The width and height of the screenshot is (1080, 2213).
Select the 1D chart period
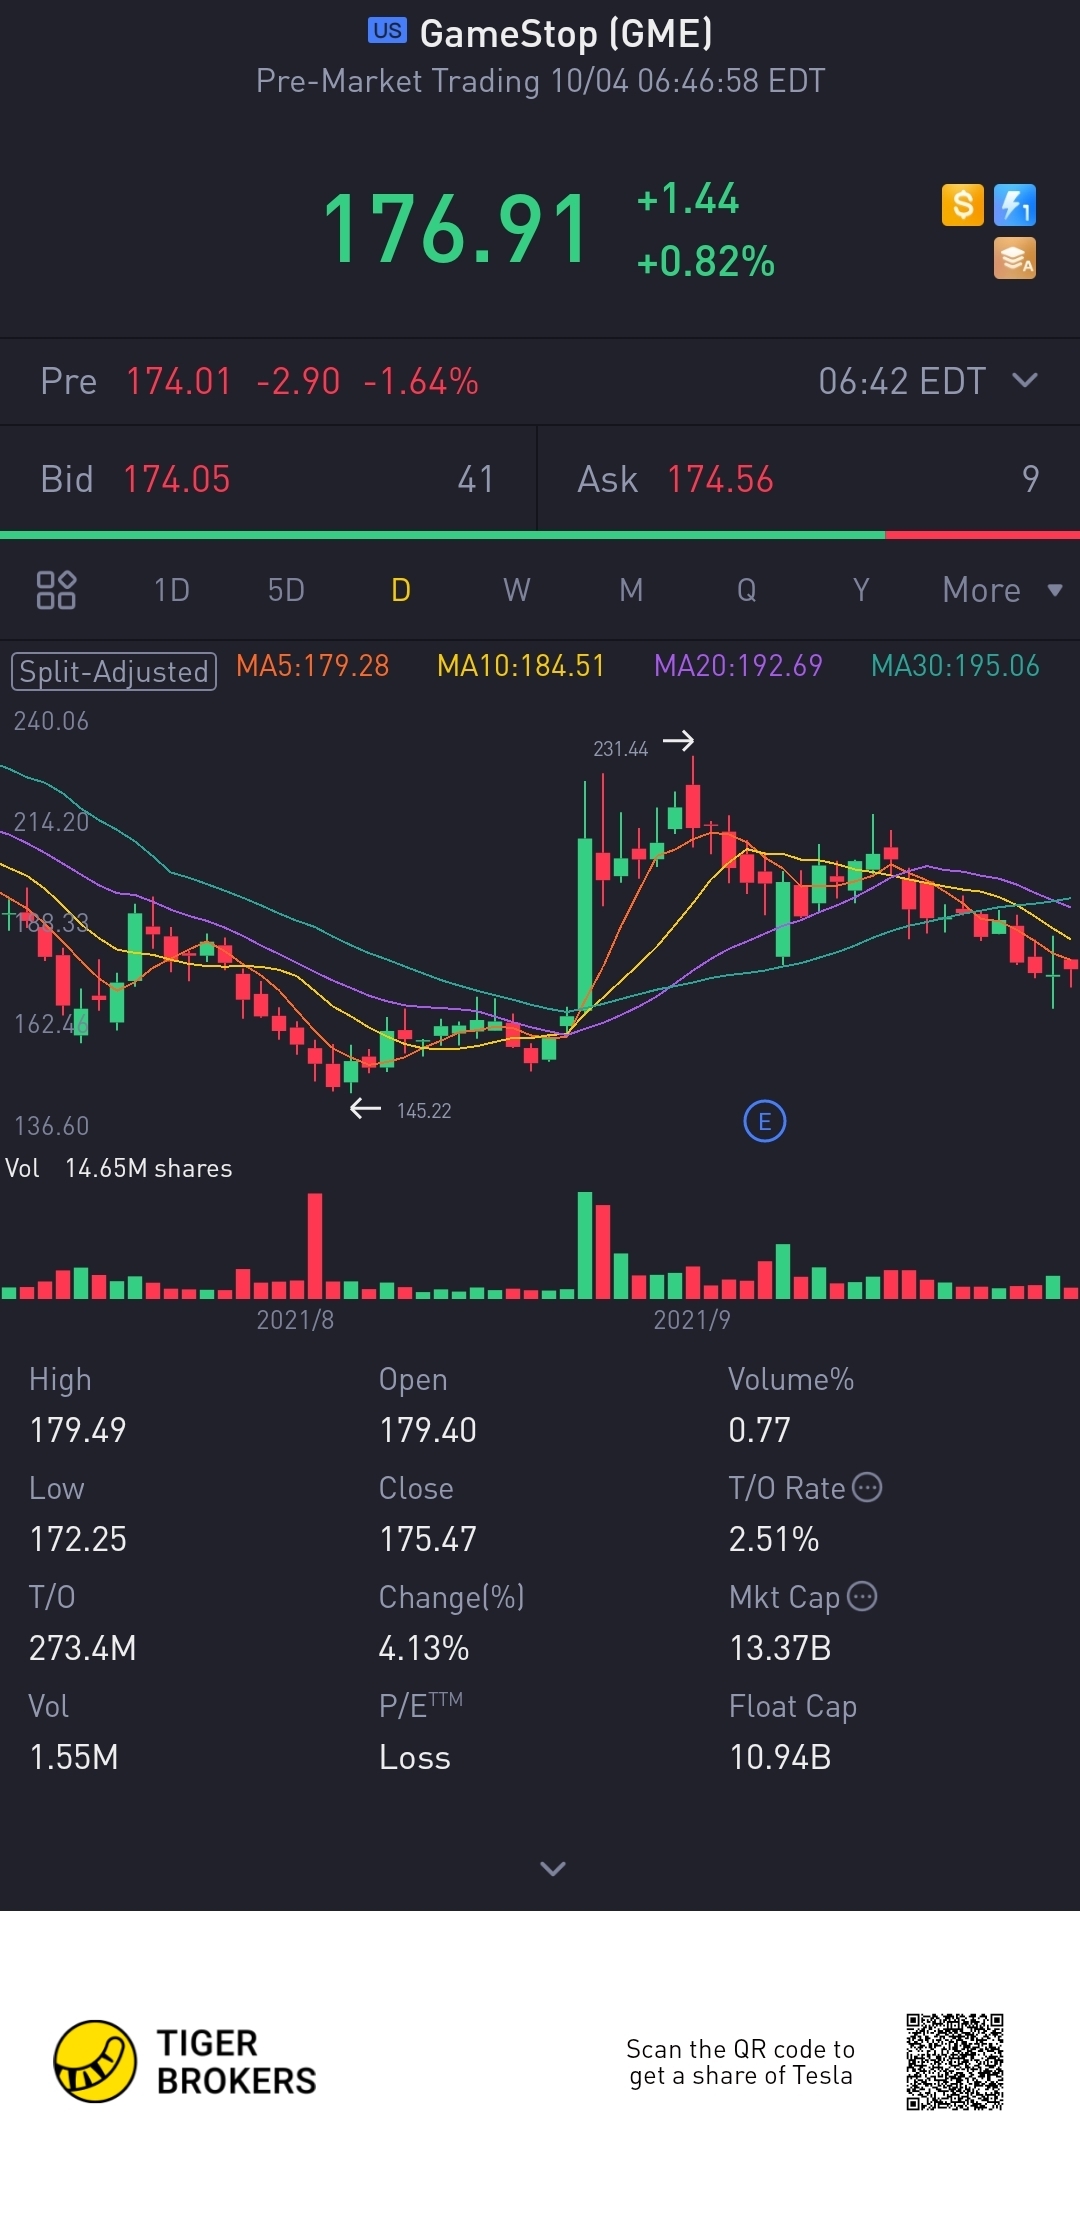pyautogui.click(x=172, y=590)
